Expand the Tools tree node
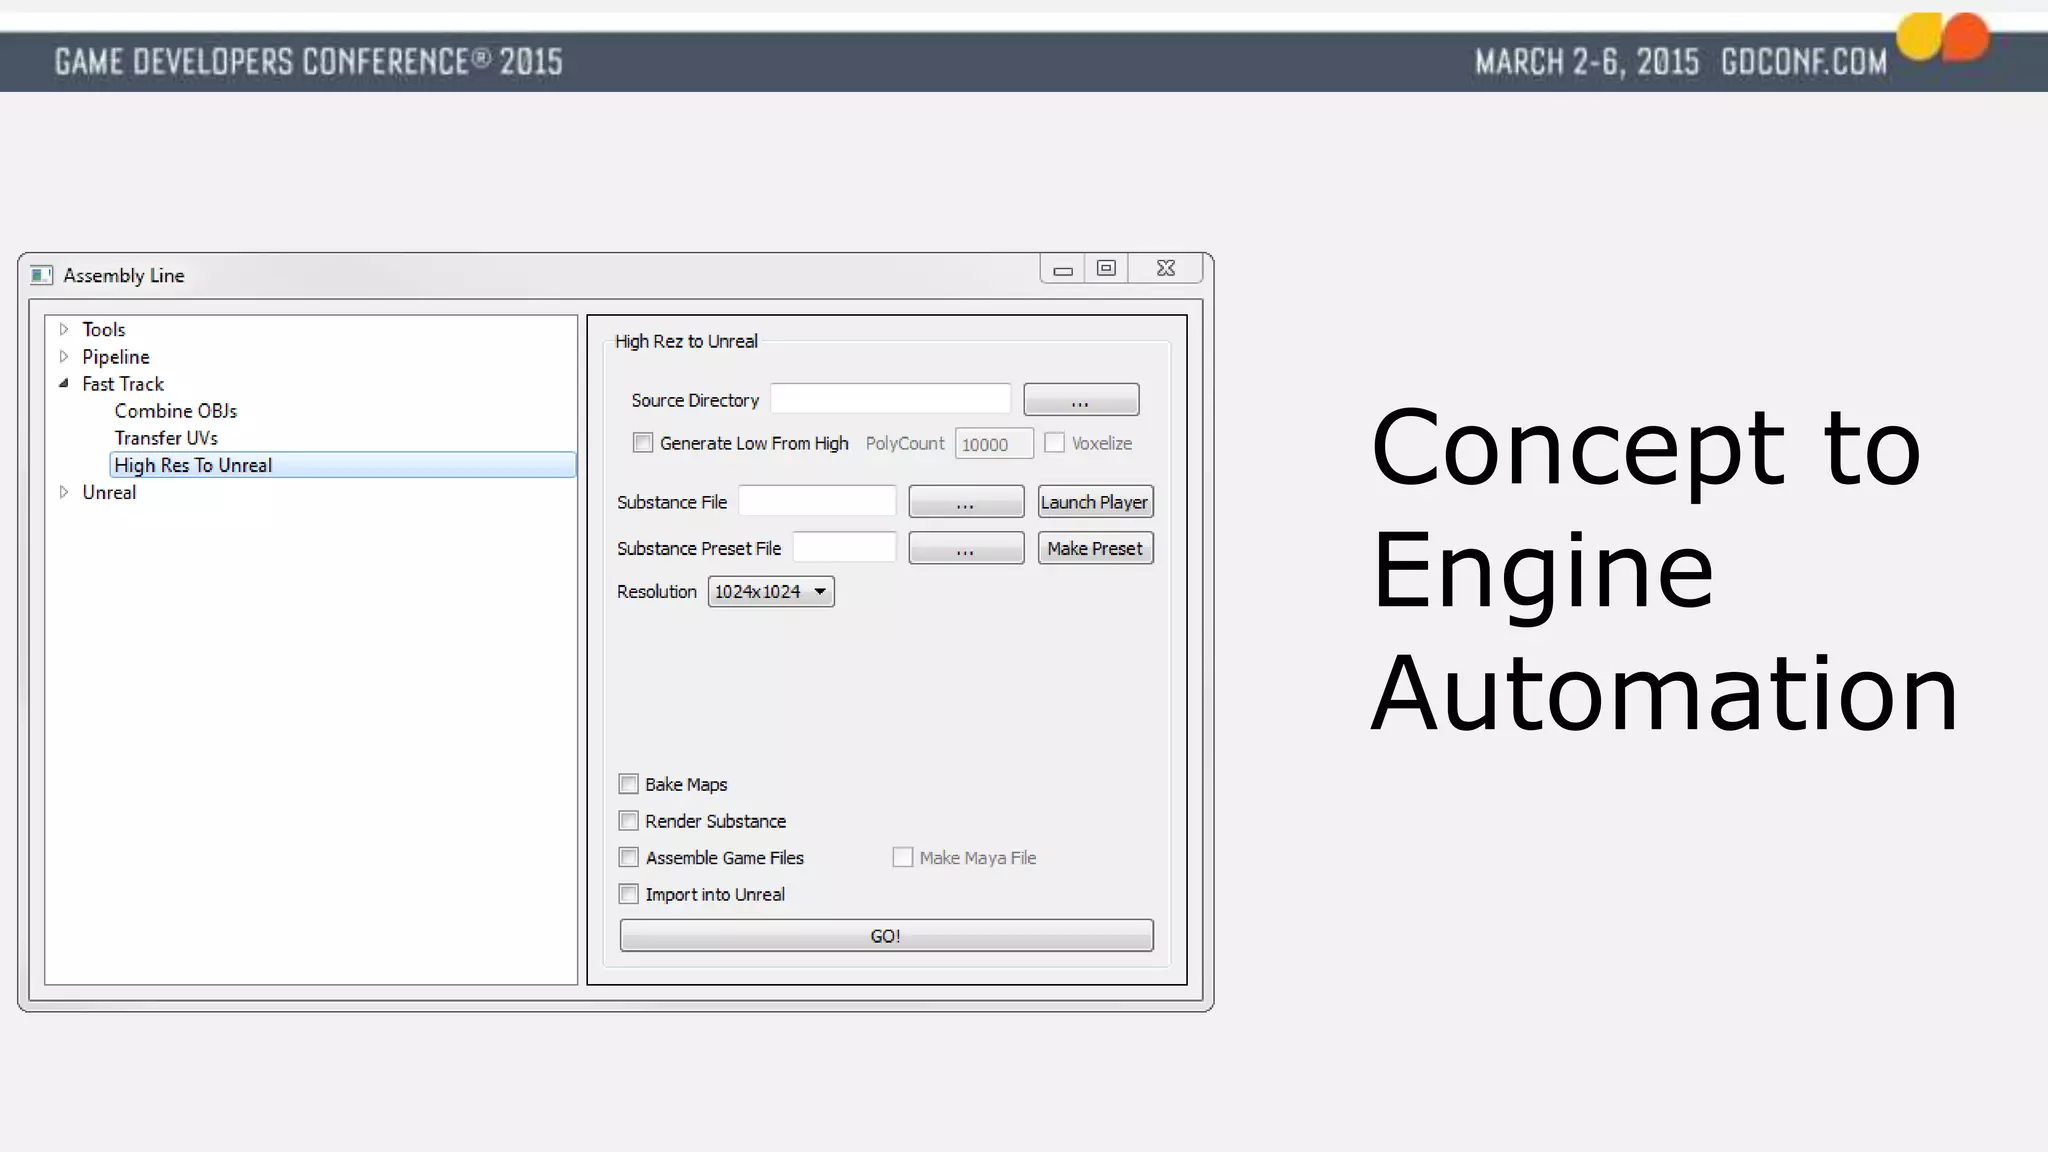Image resolution: width=2048 pixels, height=1152 pixels. tap(64, 329)
